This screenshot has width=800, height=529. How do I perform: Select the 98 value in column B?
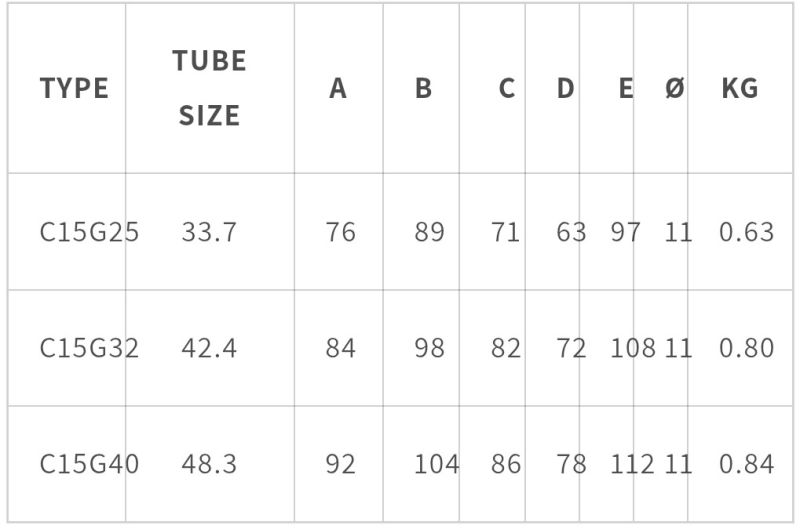[x=429, y=349]
